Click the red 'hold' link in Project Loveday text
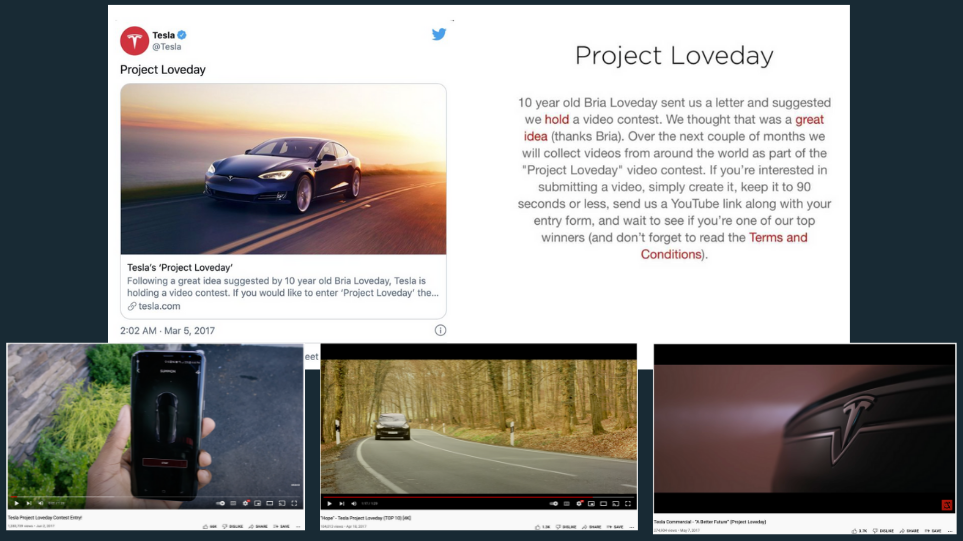 [x=556, y=120]
